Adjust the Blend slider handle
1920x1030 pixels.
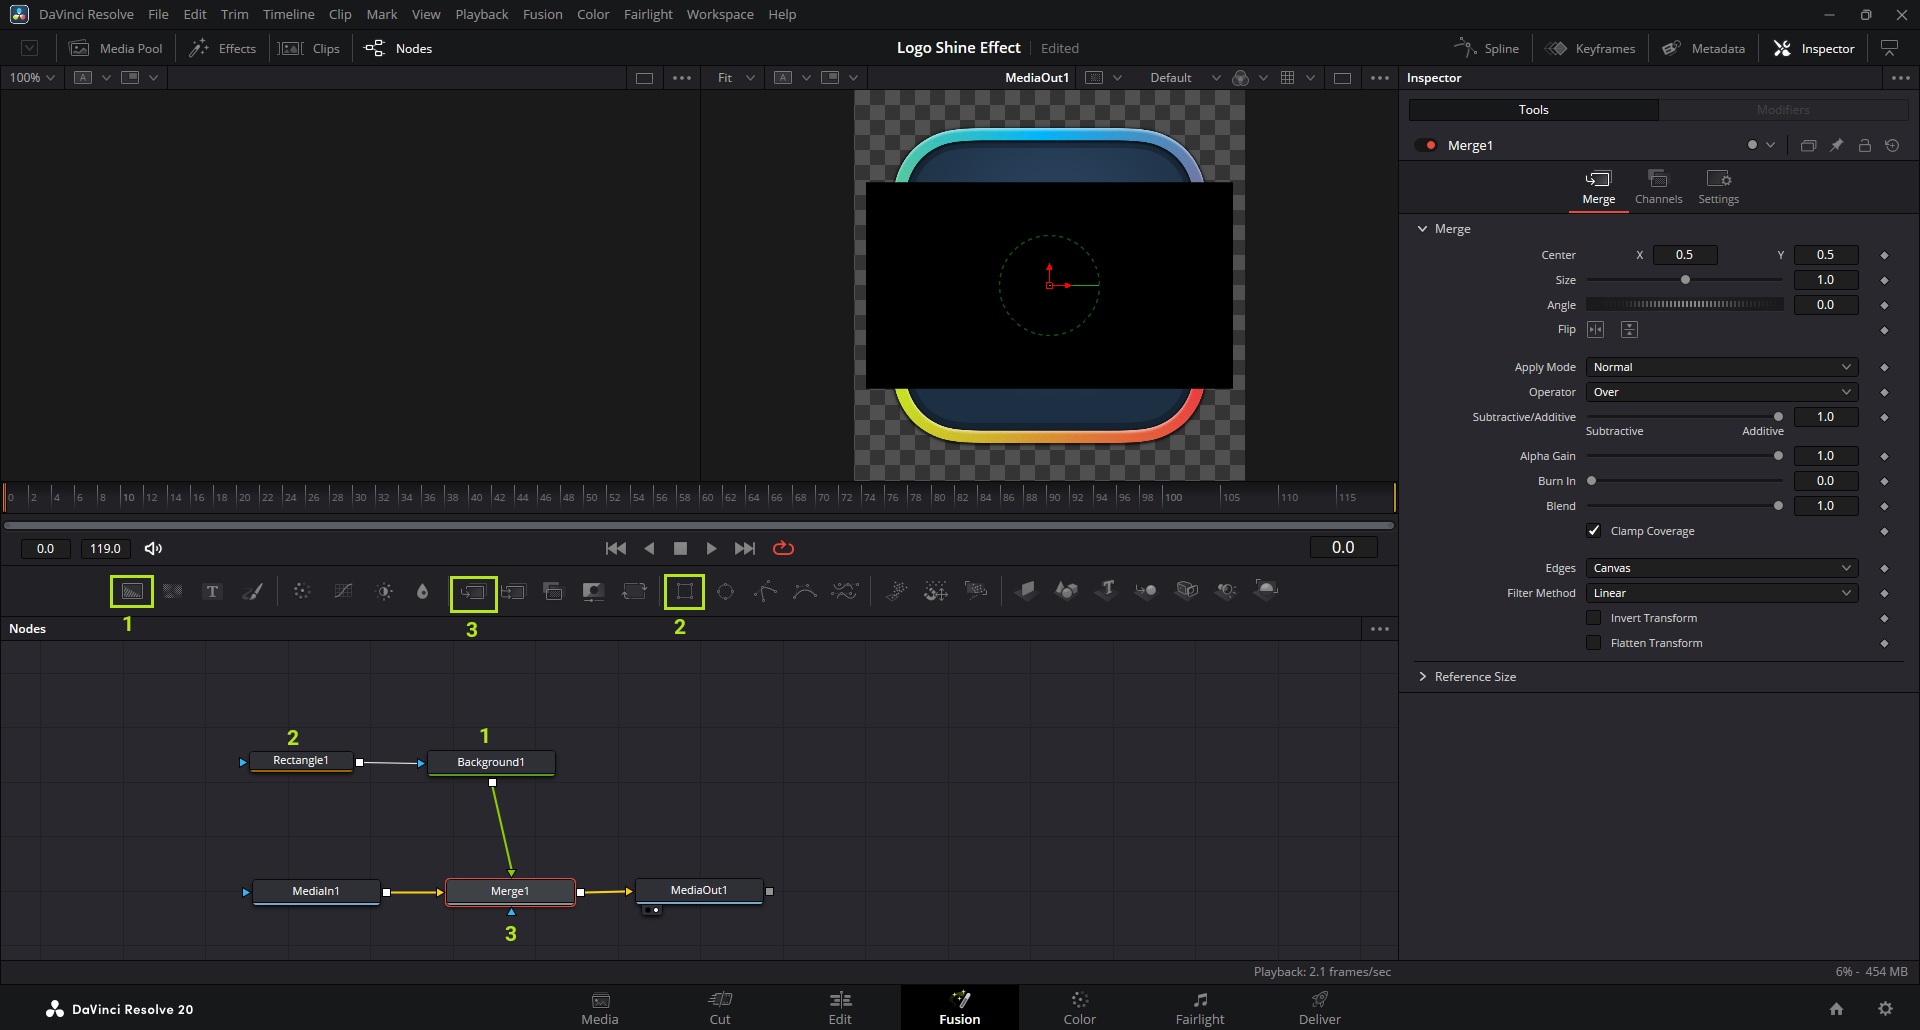click(1778, 506)
